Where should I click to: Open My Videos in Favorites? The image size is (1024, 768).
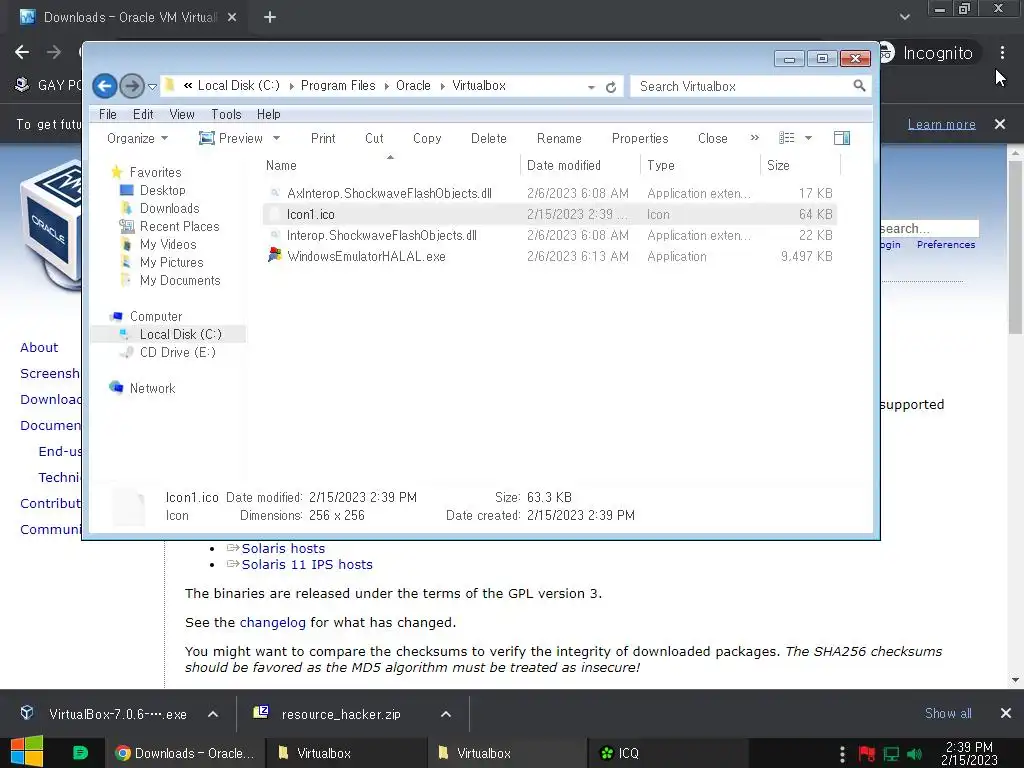[168, 244]
